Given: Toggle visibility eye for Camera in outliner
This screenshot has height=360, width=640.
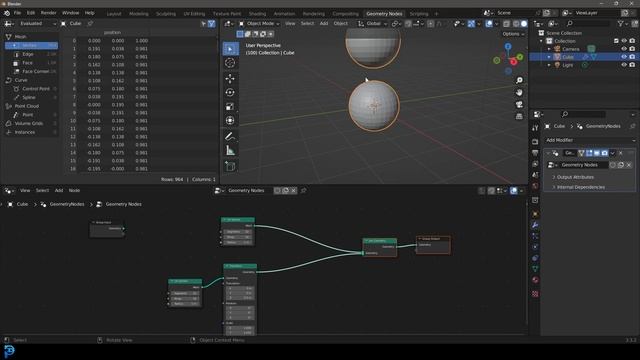Looking at the screenshot, I should [624, 49].
